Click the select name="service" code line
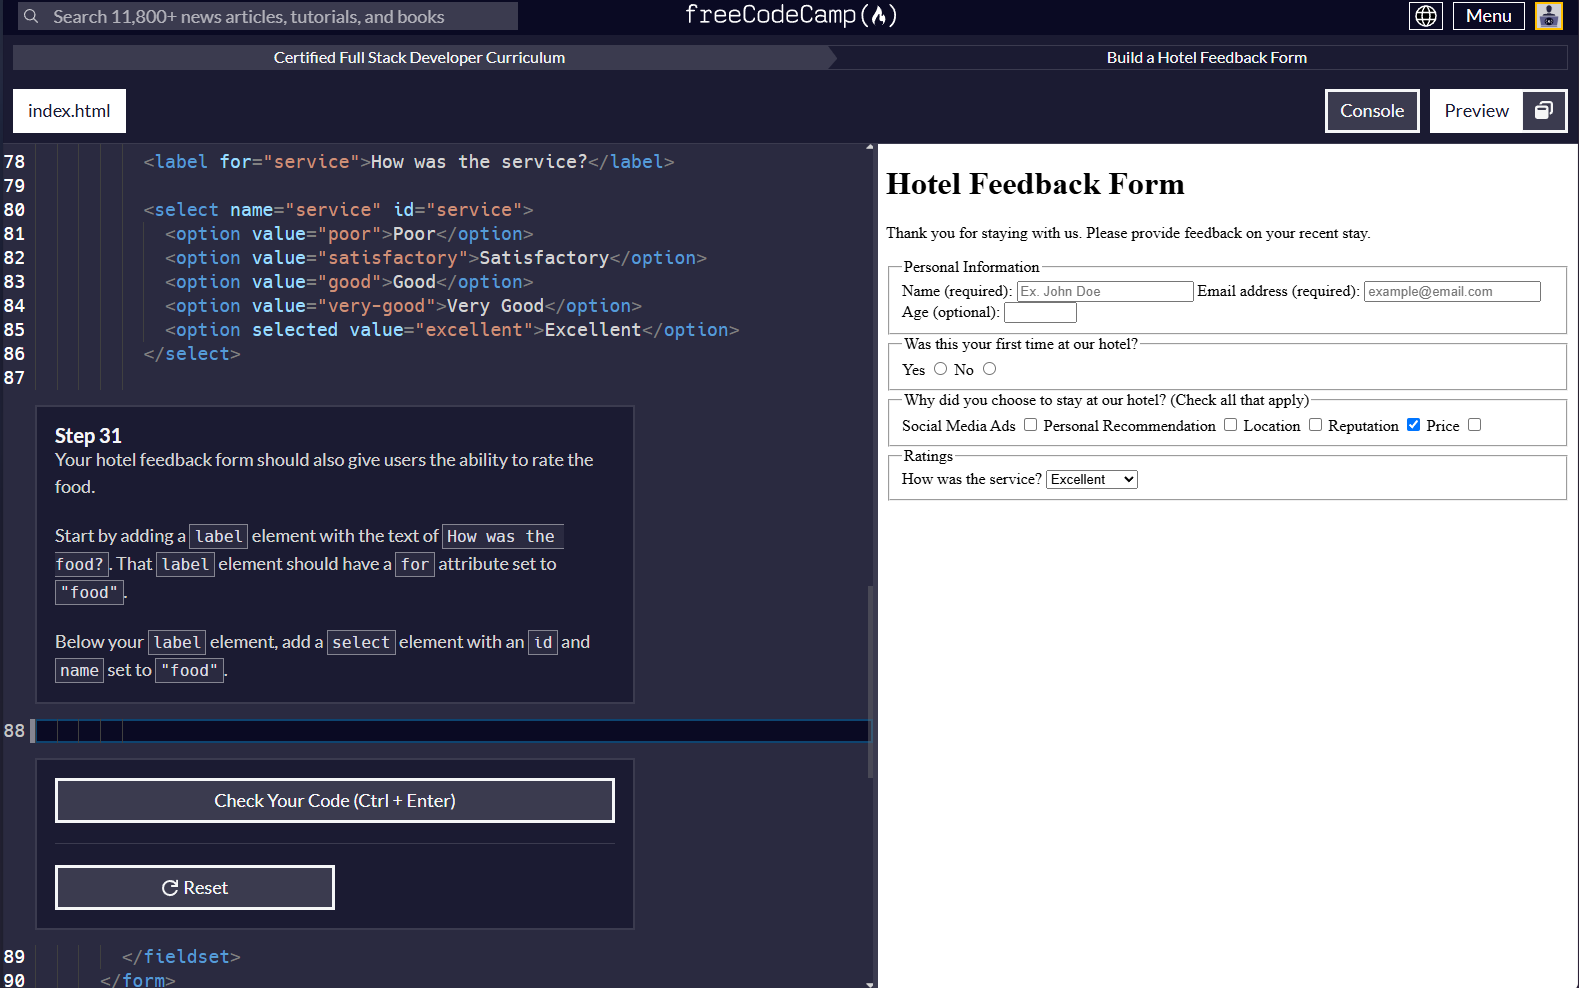This screenshot has height=988, width=1579. pyautogui.click(x=338, y=210)
